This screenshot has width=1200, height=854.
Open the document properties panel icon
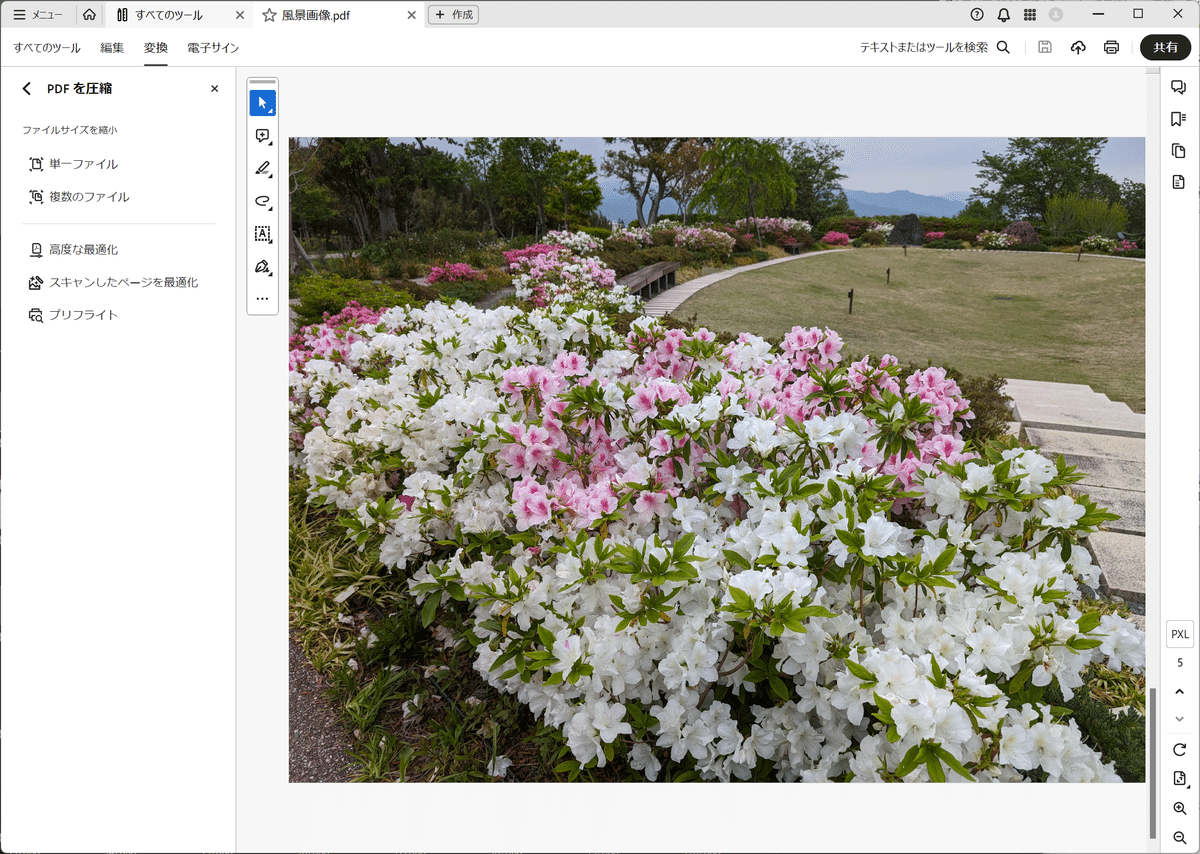(1179, 182)
